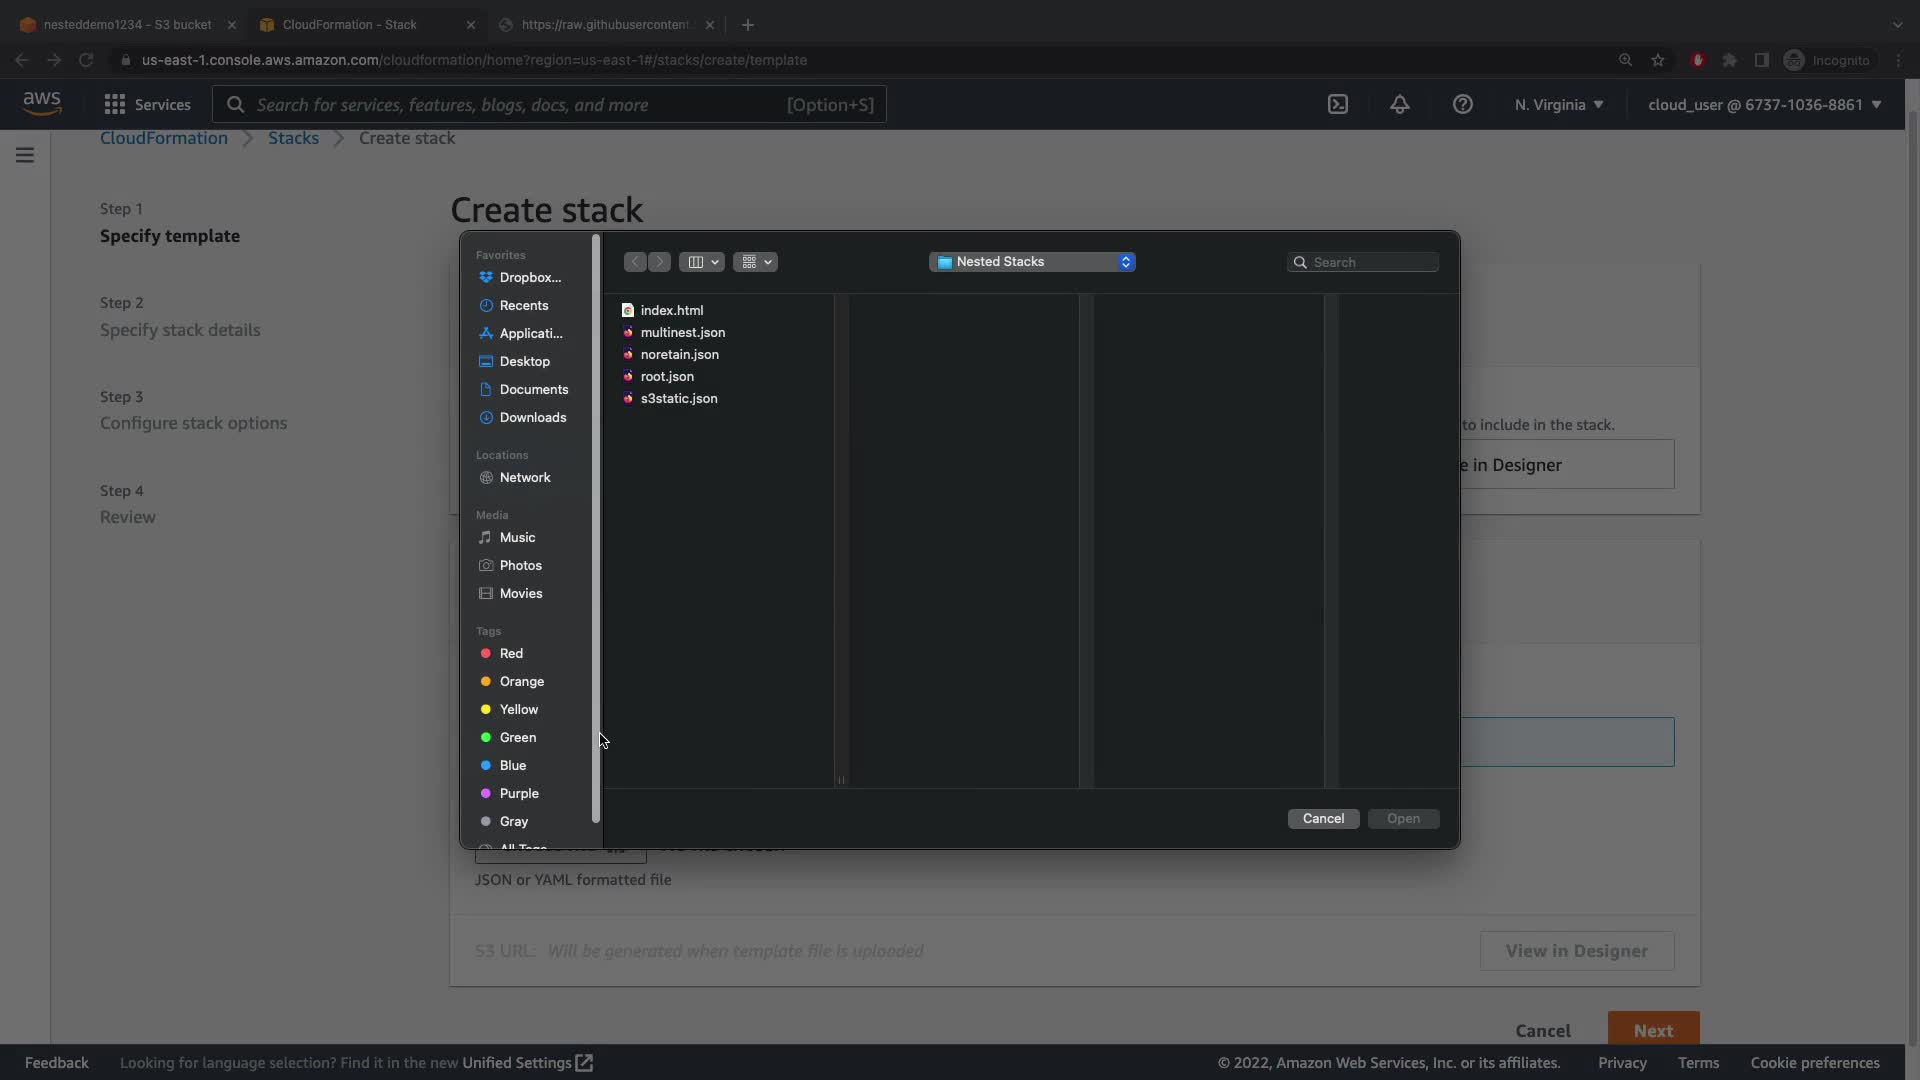Click the AWS logo home icon
Image resolution: width=1920 pixels, height=1080 pixels.
[42, 104]
